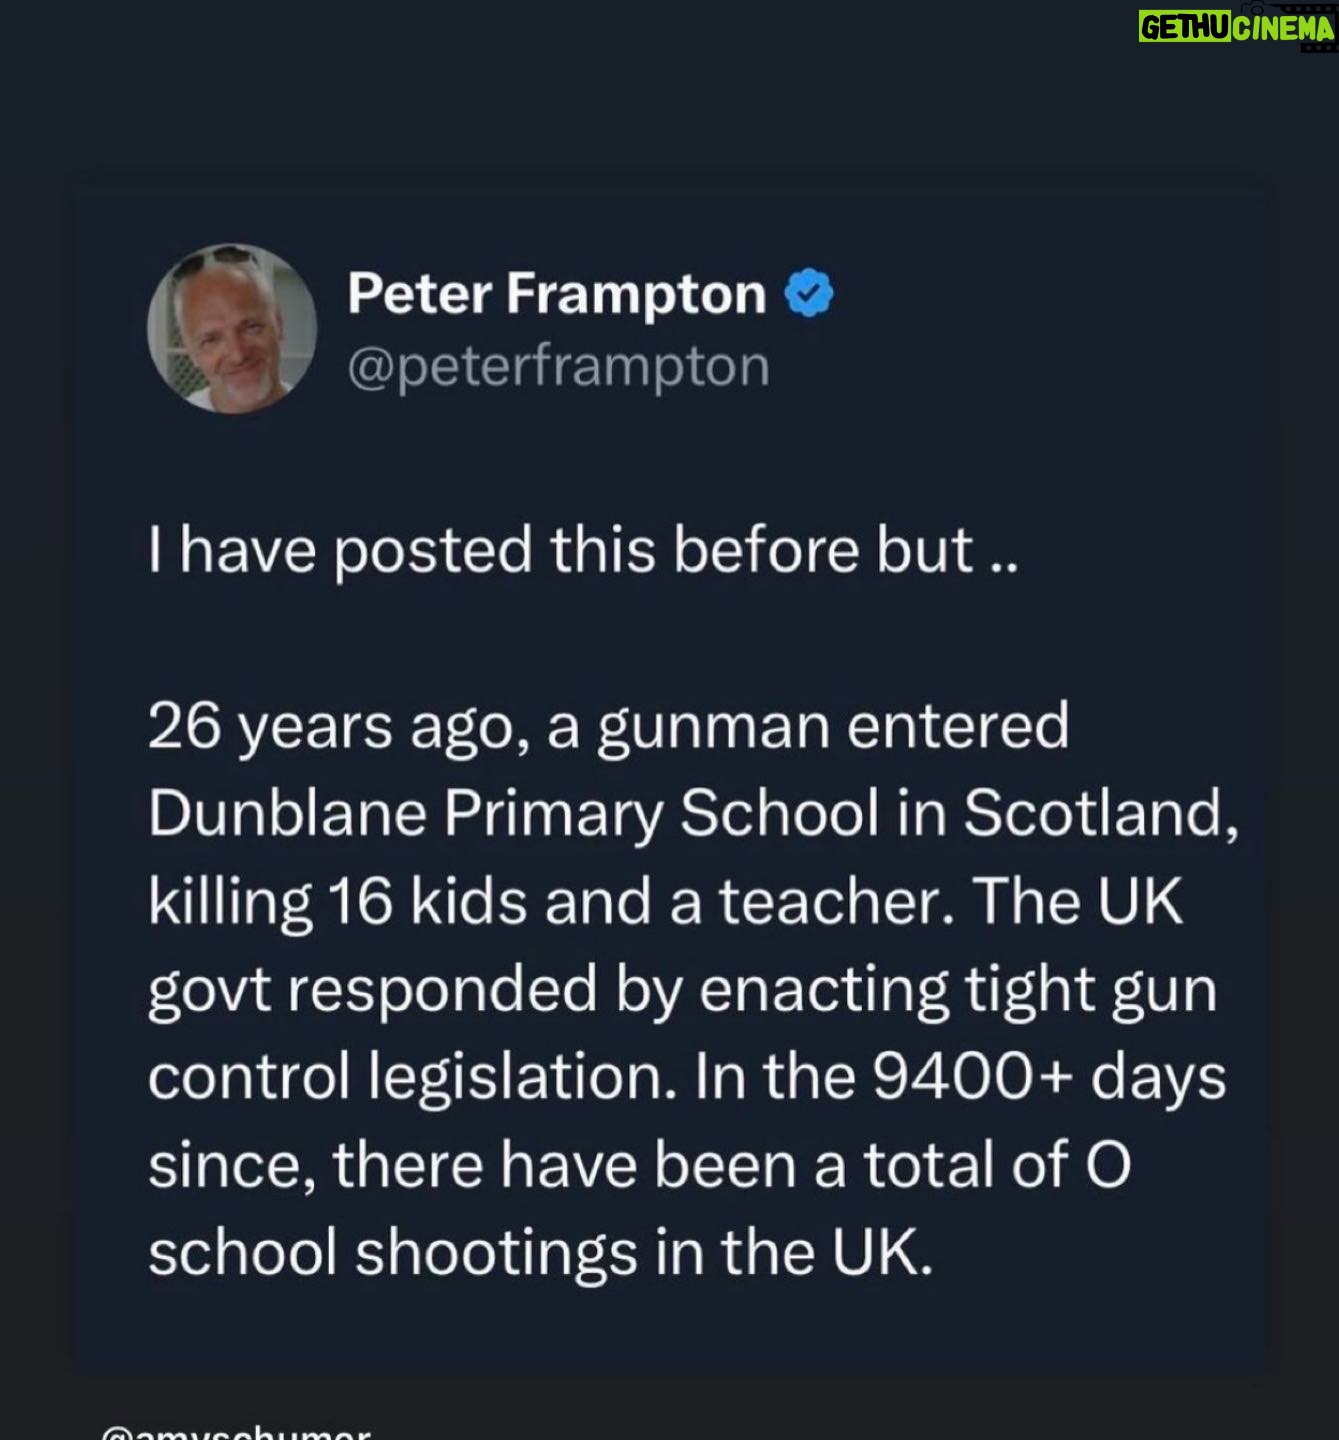Click the words "tight gun"
Screen dimensions: 1339x1440
[1090, 990]
